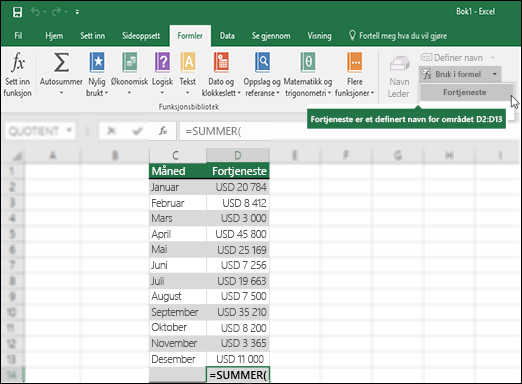Select row 2 header
Screen dimensions: 522x384
[12, 187]
